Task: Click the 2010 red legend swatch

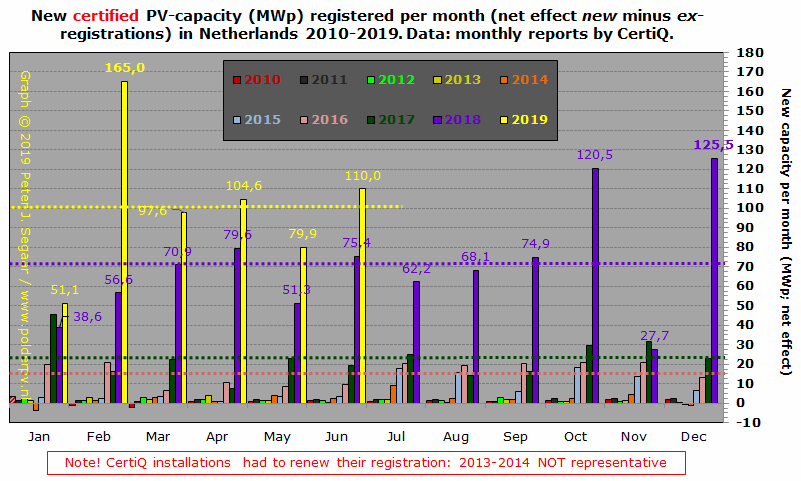Action: [x=237, y=80]
